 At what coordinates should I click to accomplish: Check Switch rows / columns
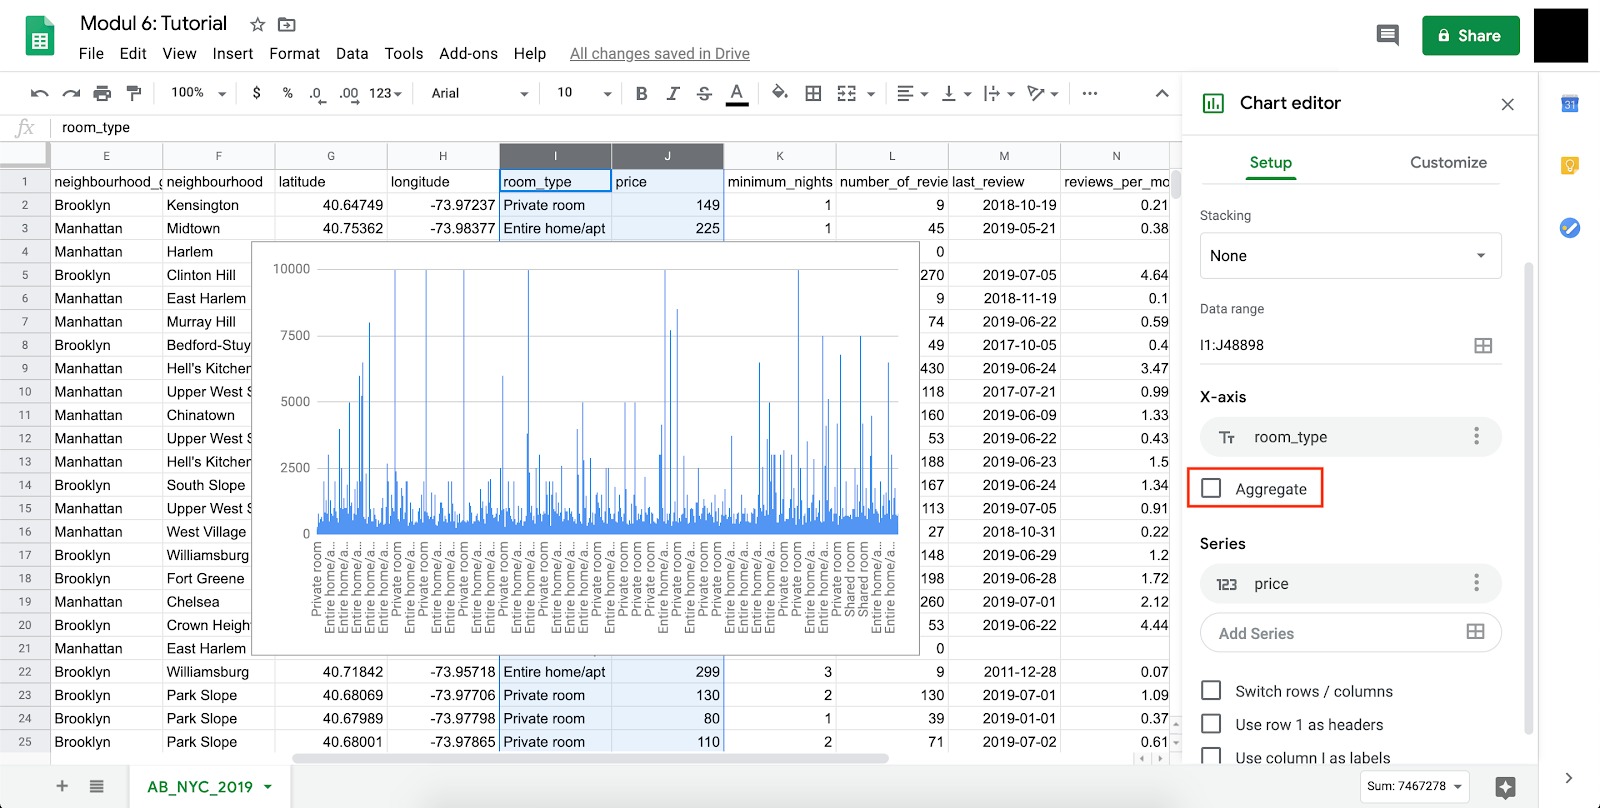1211,690
